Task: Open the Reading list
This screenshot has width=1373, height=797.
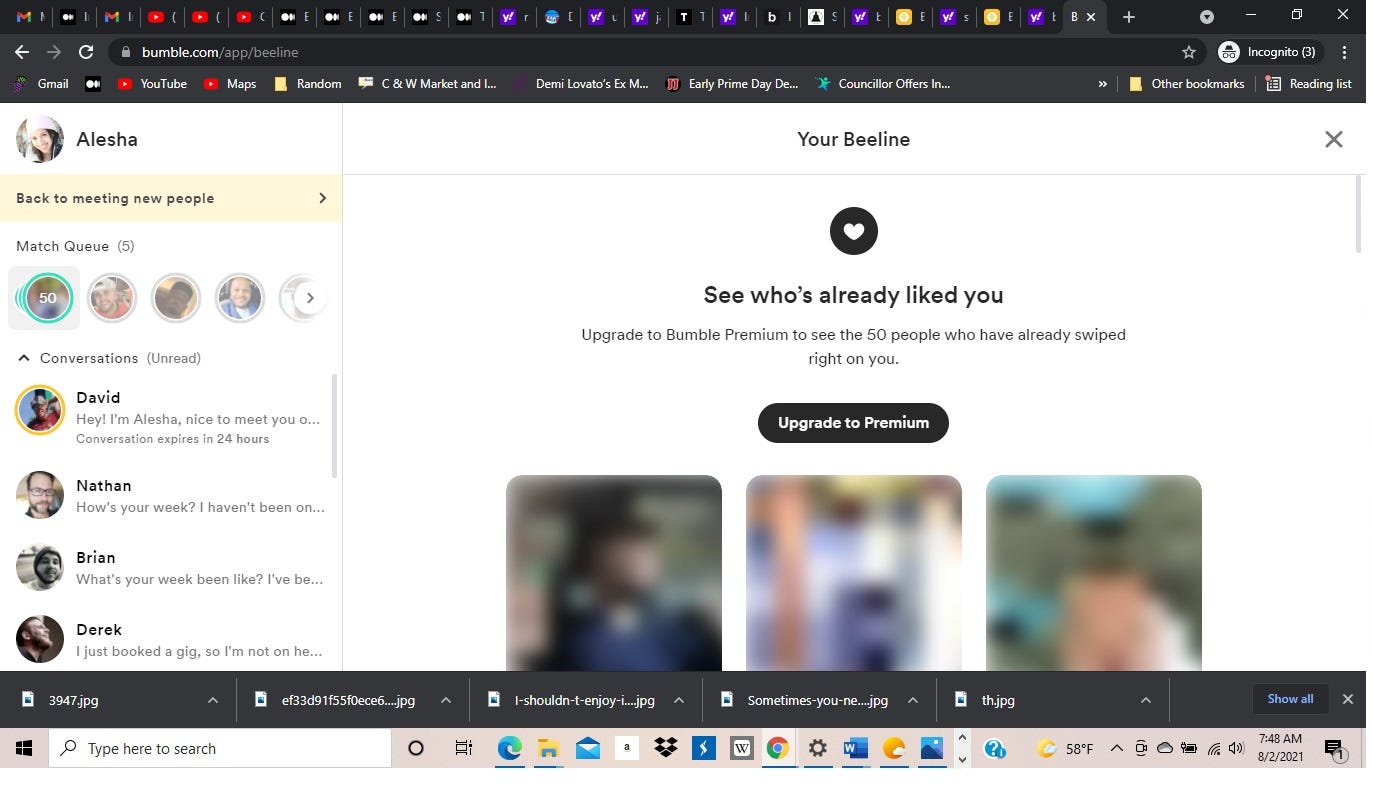Action: [1308, 84]
